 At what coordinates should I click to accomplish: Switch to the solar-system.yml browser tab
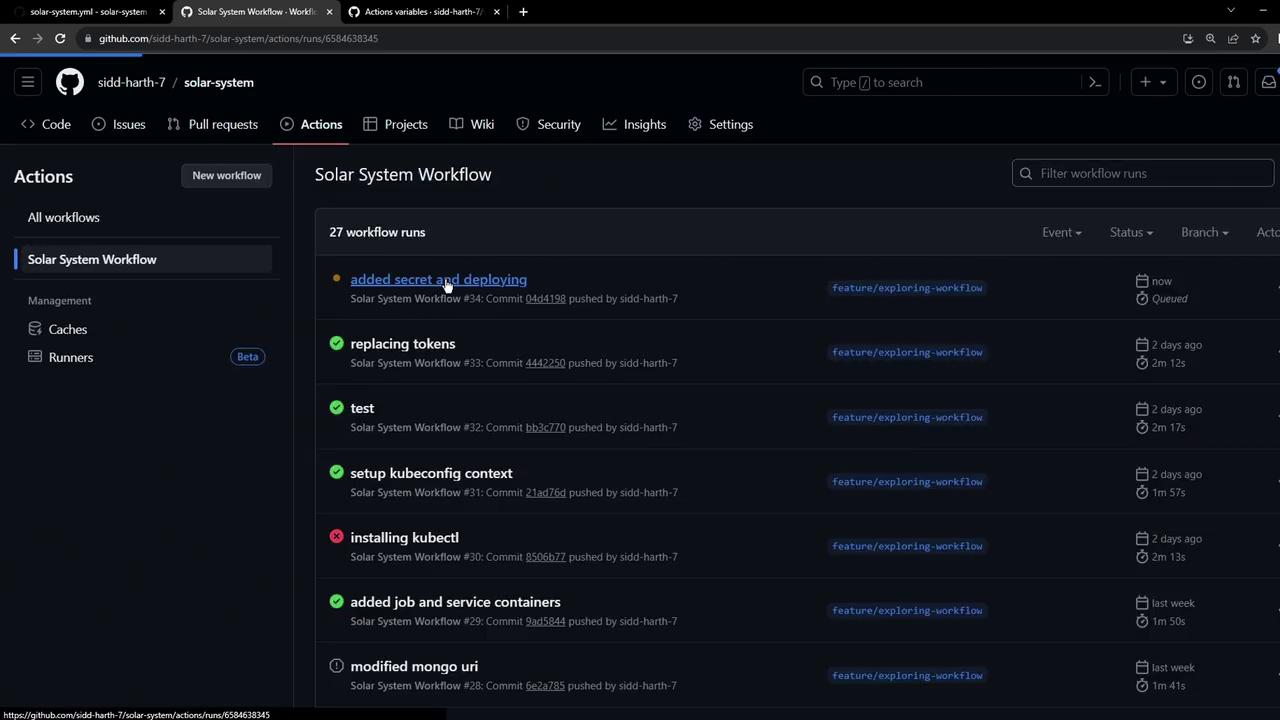pyautogui.click(x=88, y=12)
